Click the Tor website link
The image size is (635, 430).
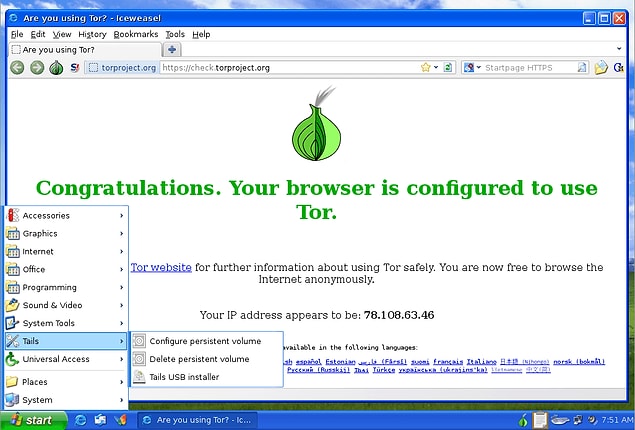[161, 267]
